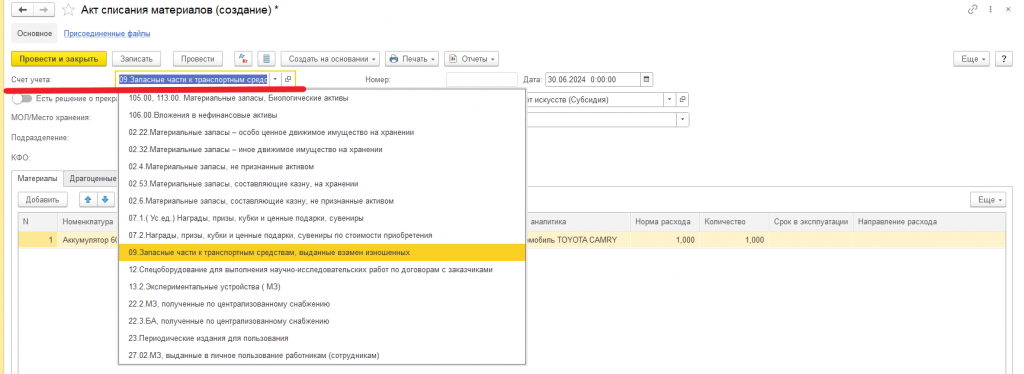Open the calendar picker for Дата
Screen dimensions: 1024x374
pos(646,79)
